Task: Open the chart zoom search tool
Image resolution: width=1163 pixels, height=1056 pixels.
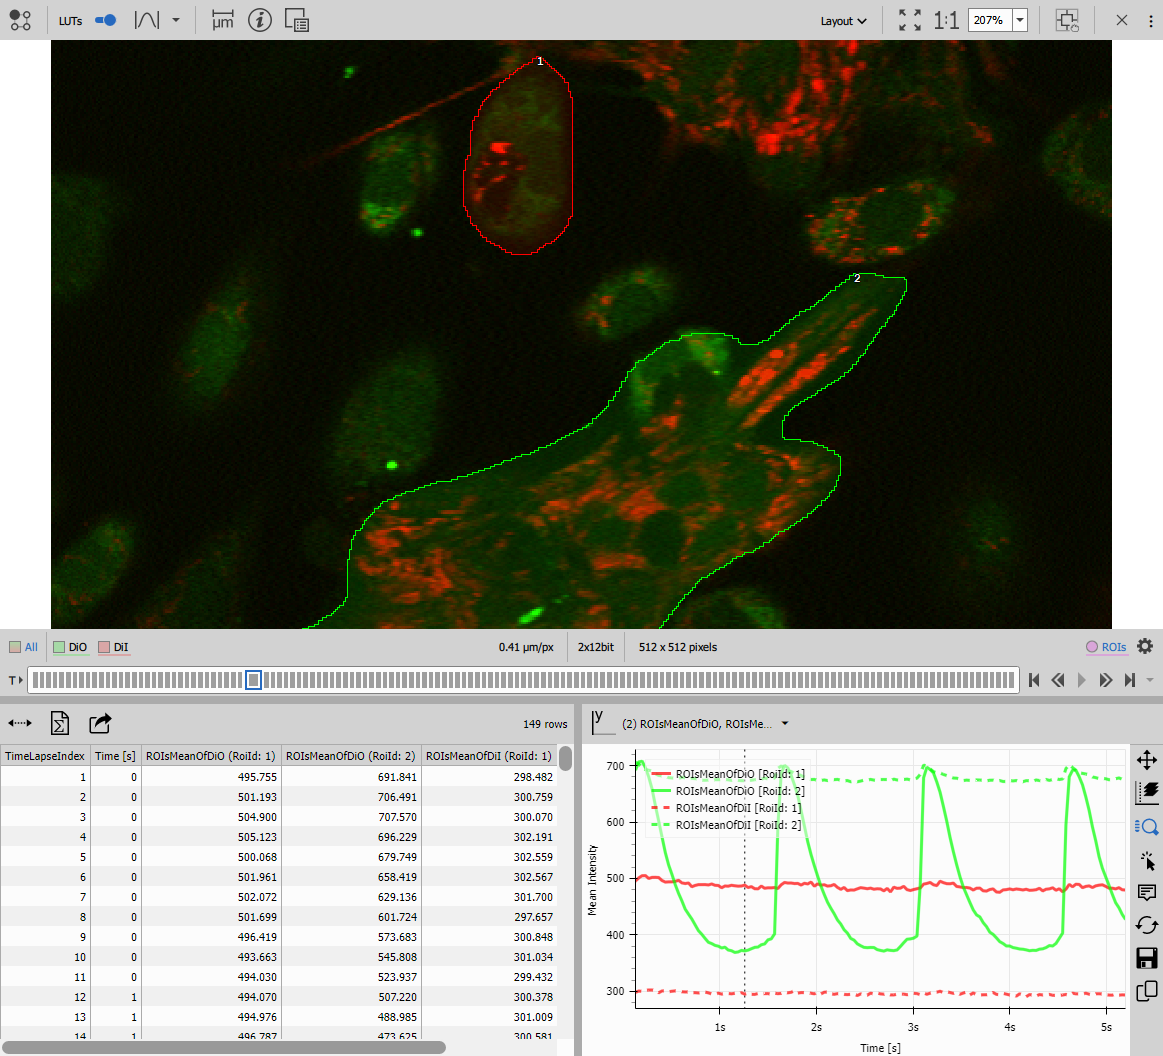Action: tap(1147, 826)
